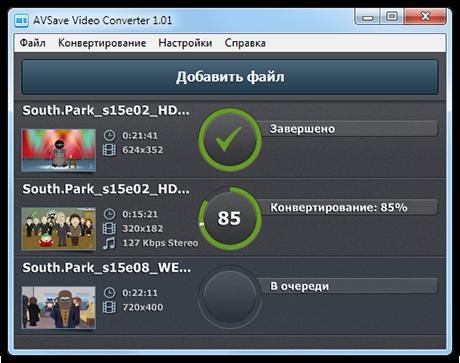Select the first South.Park_s15e02_HD file title
This screenshot has width=460, height=363.
106,111
